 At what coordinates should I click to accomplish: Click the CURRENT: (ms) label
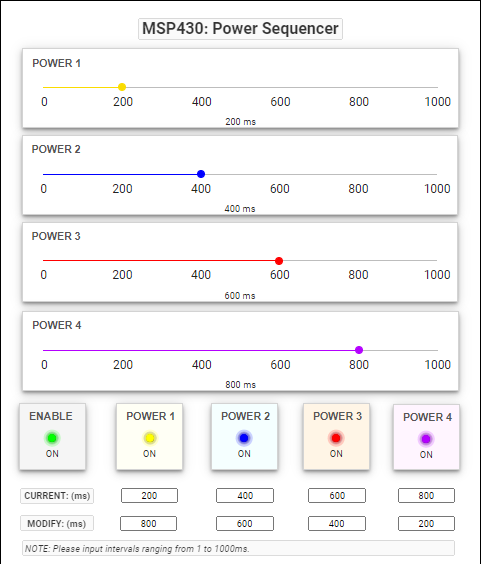(x=57, y=496)
